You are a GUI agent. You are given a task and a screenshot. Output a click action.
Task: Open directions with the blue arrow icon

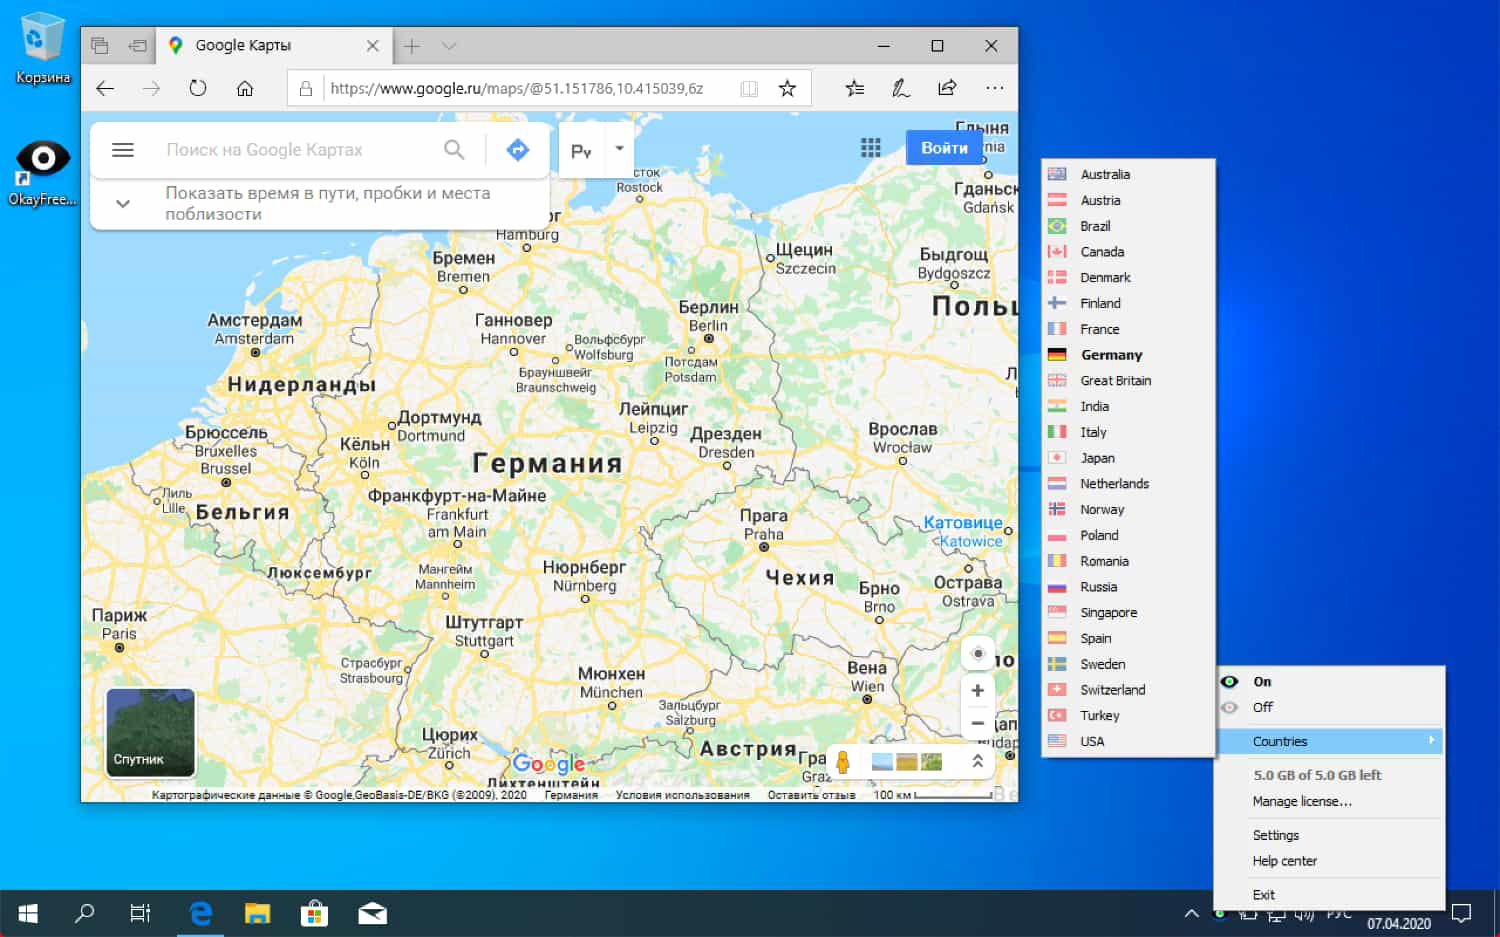pos(517,150)
